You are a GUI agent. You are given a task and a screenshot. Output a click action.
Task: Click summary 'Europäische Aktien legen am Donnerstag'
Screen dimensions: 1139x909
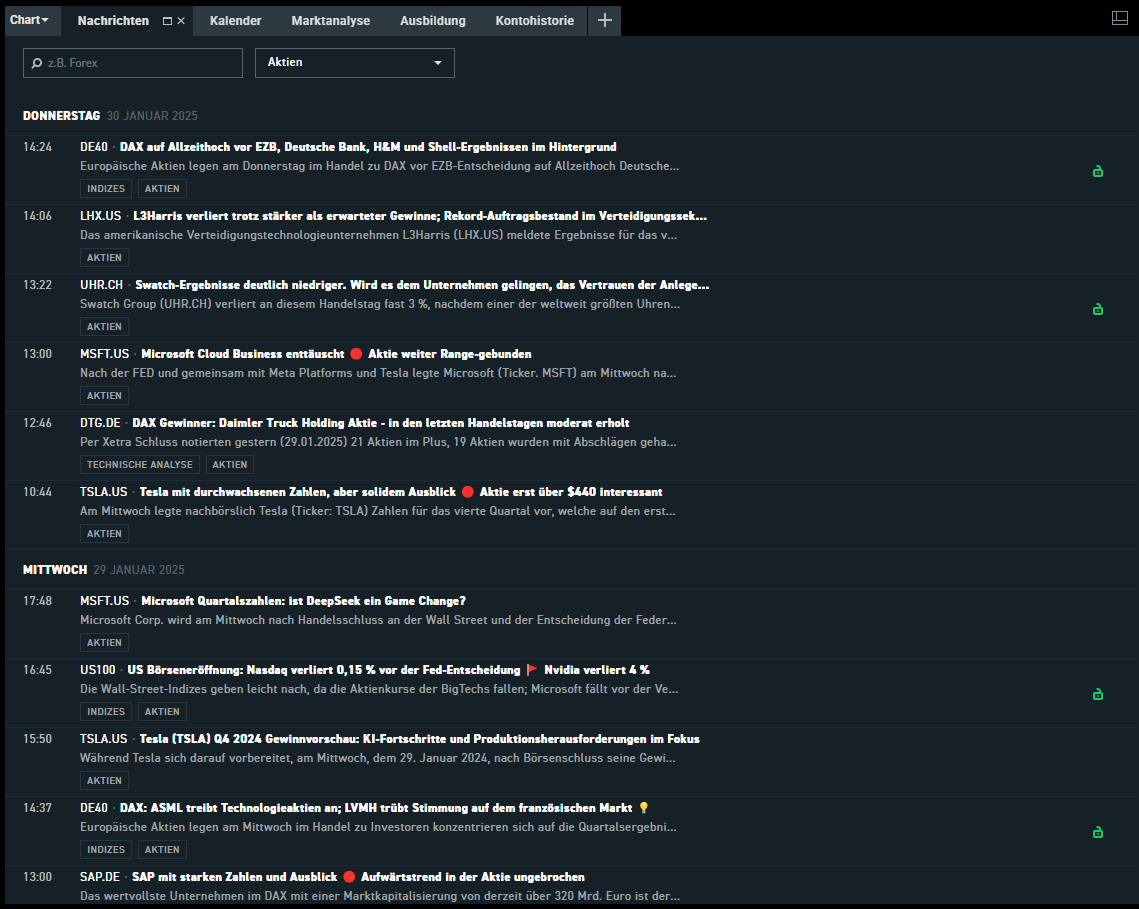[x=380, y=166]
